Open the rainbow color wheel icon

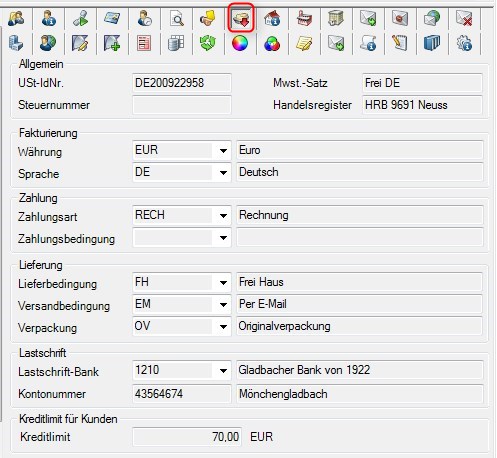pyautogui.click(x=240, y=44)
